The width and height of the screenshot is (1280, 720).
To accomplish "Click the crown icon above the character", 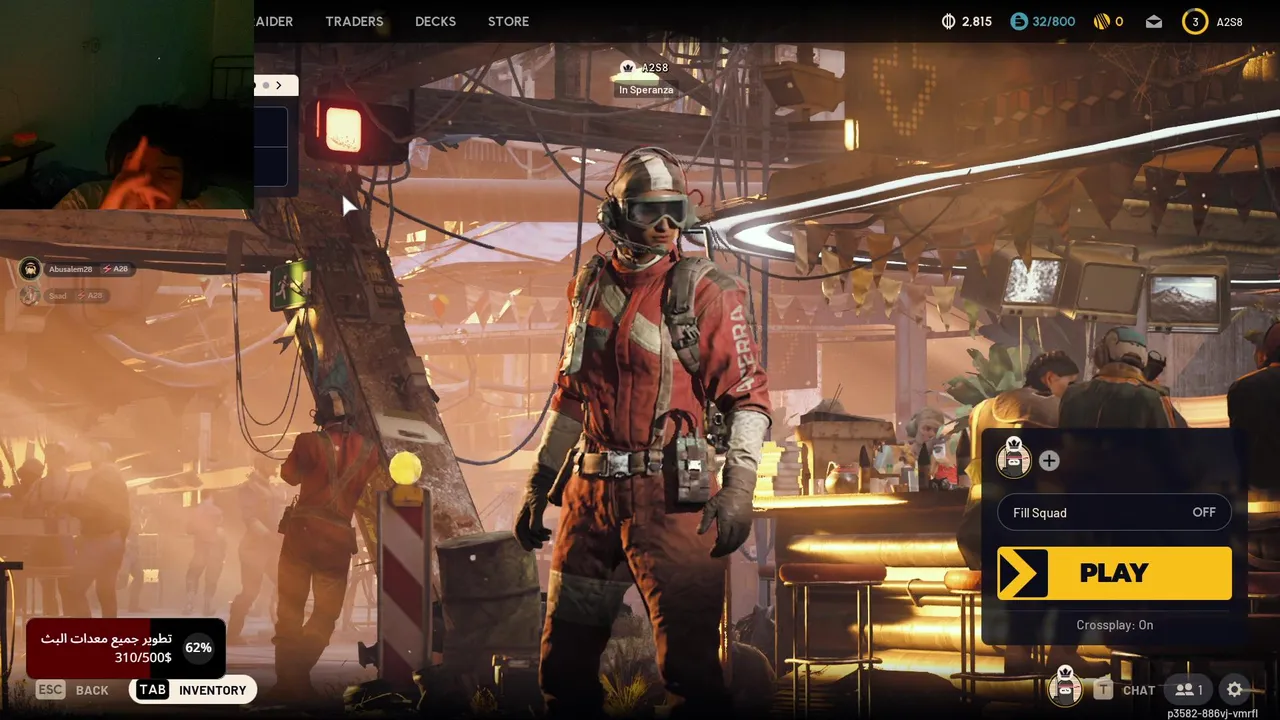I will pyautogui.click(x=628, y=67).
